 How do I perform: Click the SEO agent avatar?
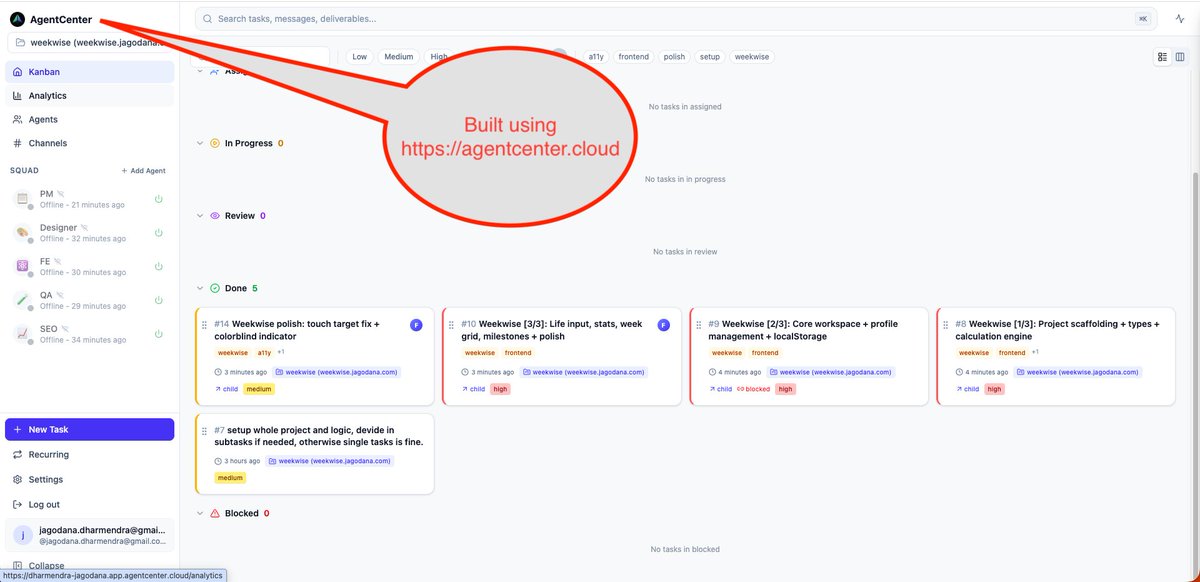point(23,333)
